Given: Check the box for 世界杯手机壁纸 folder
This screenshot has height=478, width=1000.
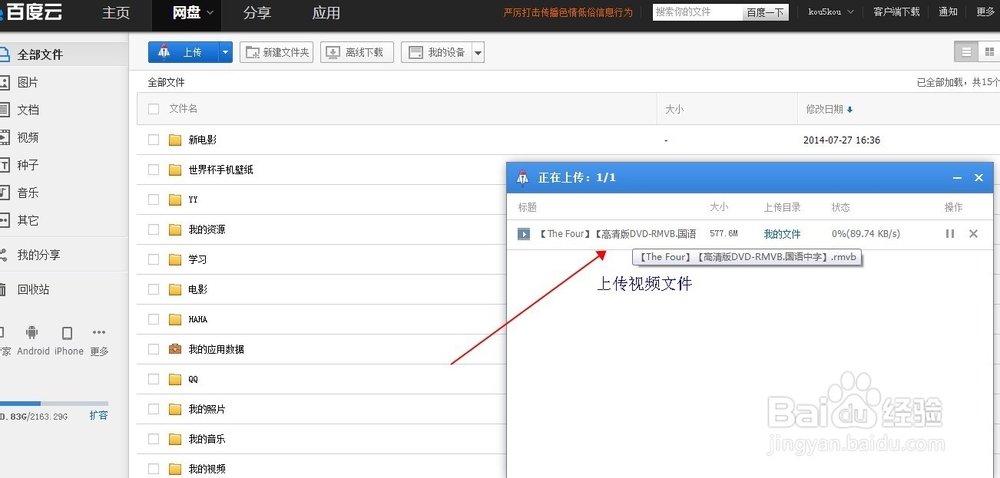Looking at the screenshot, I should click(153, 170).
